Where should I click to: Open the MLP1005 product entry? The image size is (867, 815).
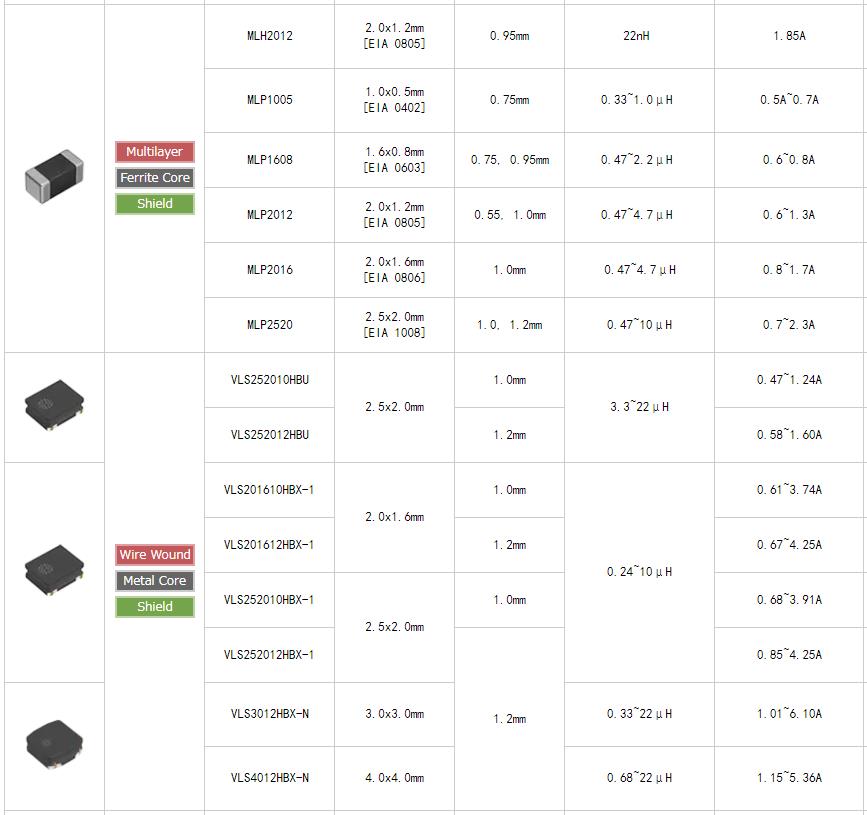[x=270, y=100]
